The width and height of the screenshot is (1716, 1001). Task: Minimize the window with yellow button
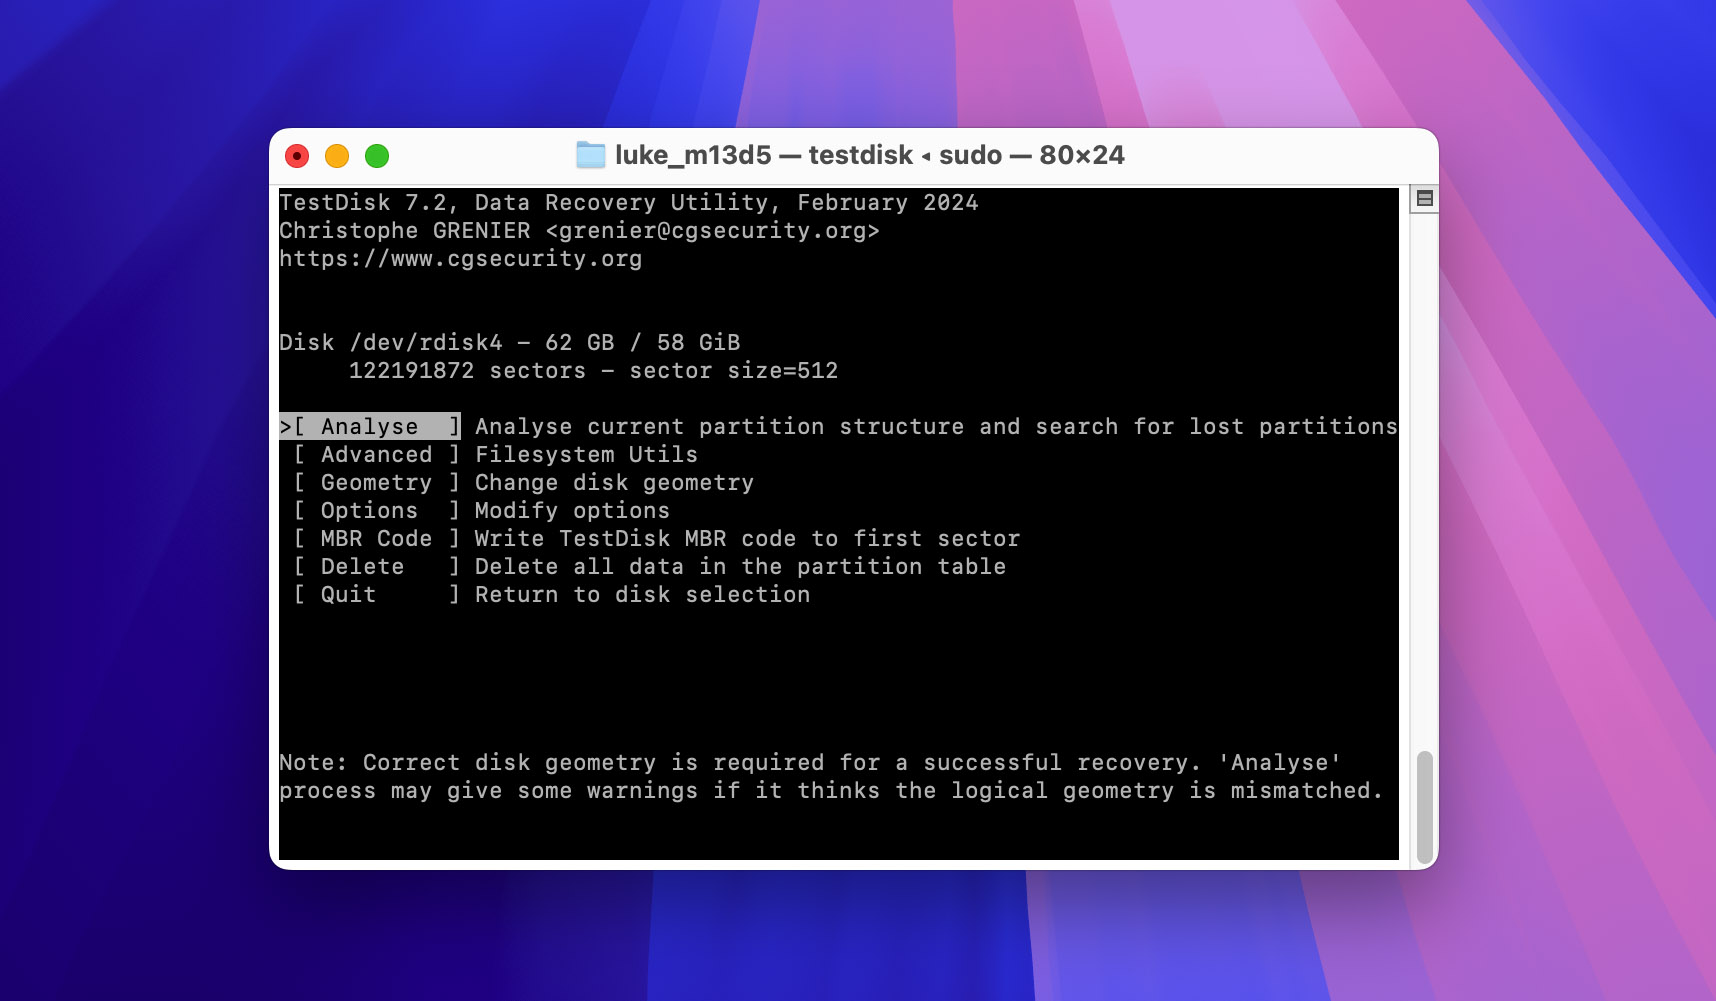click(337, 156)
